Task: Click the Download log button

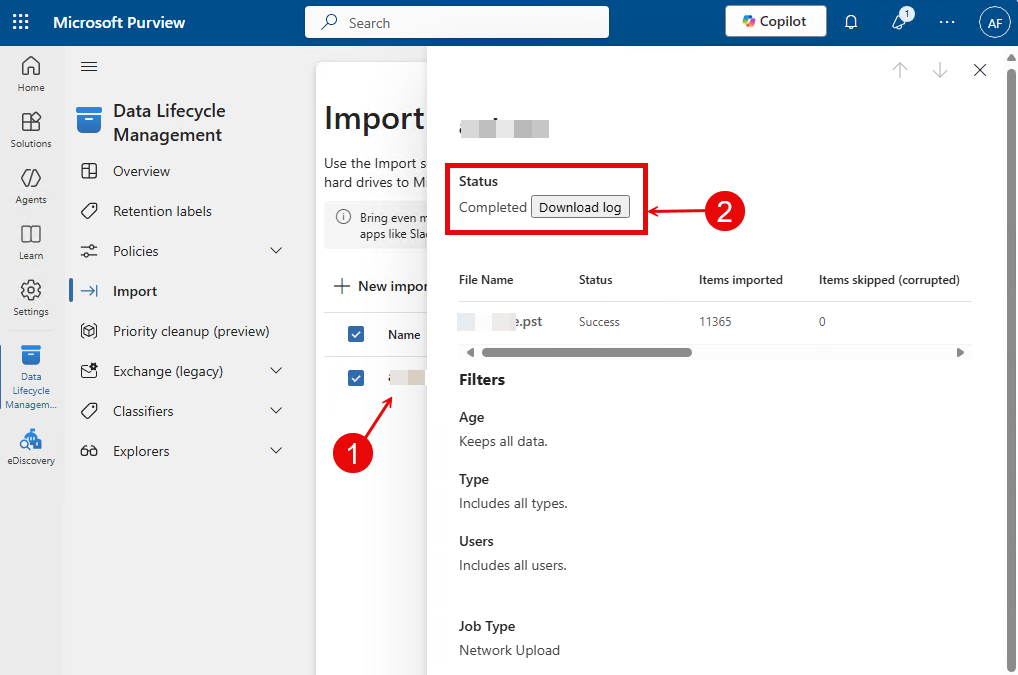Action: click(x=580, y=207)
